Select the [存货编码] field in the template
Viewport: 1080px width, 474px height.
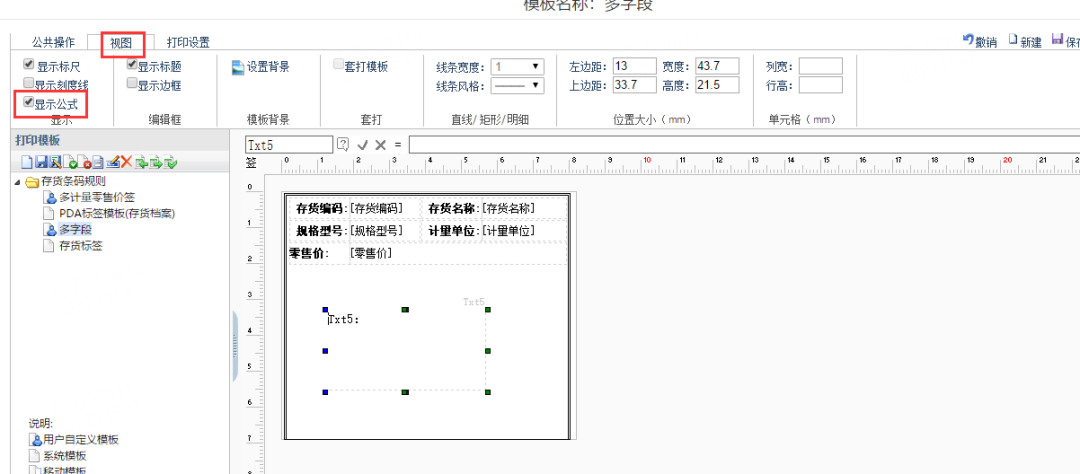[x=376, y=208]
